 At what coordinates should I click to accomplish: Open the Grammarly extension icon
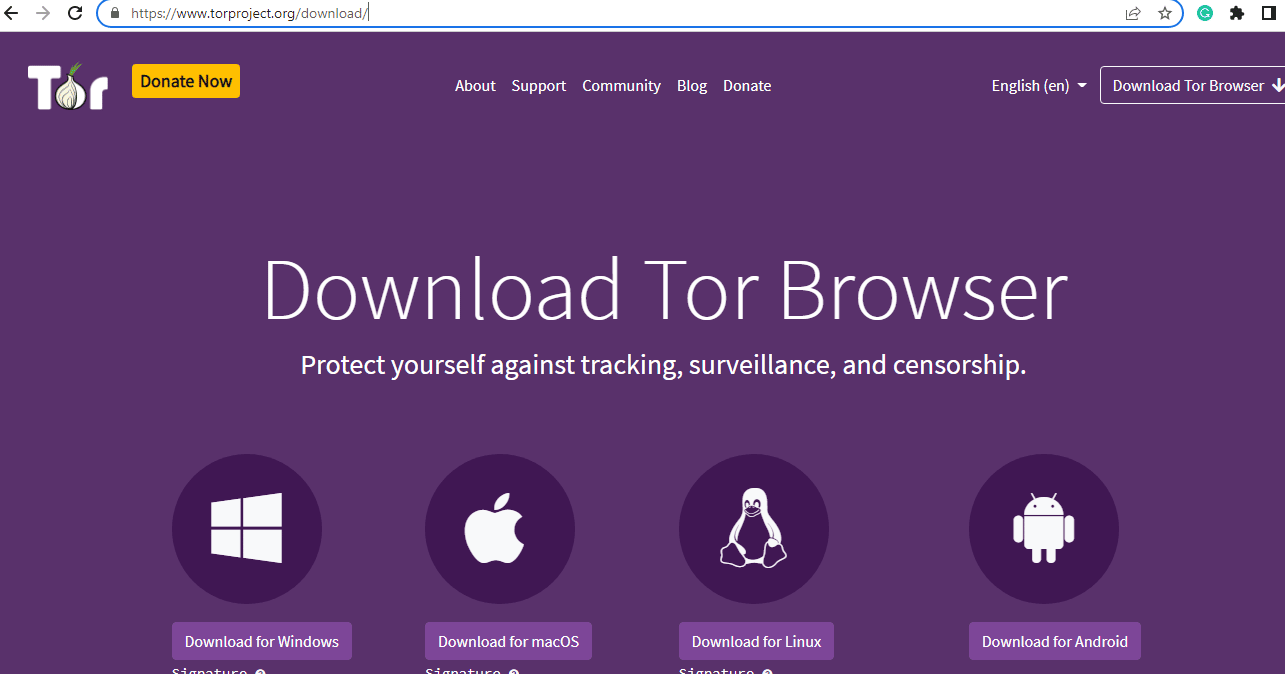1205,13
